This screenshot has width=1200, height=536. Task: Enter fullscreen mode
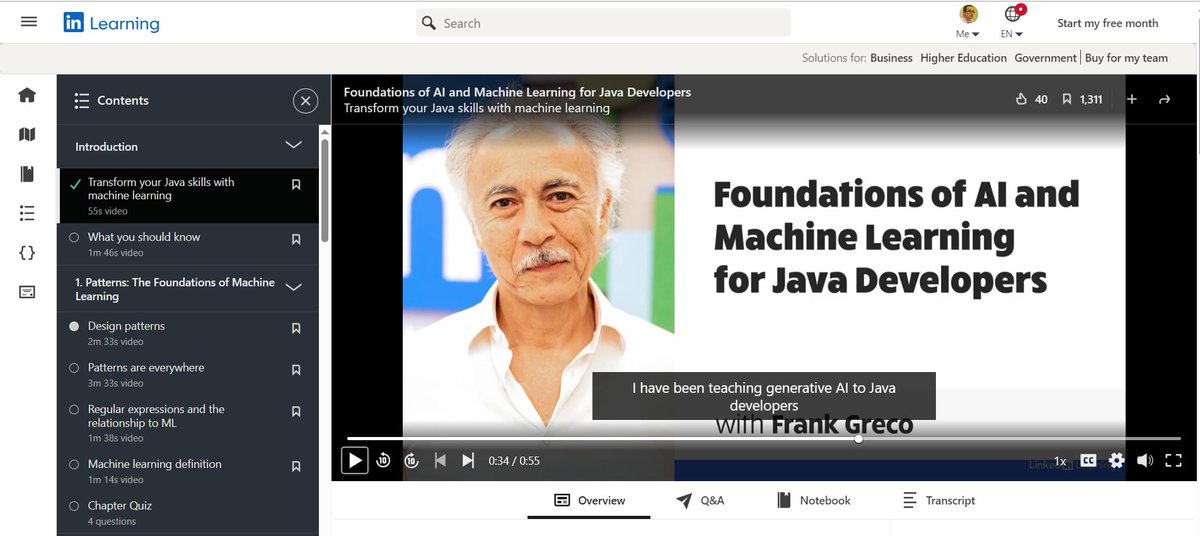click(x=1173, y=461)
